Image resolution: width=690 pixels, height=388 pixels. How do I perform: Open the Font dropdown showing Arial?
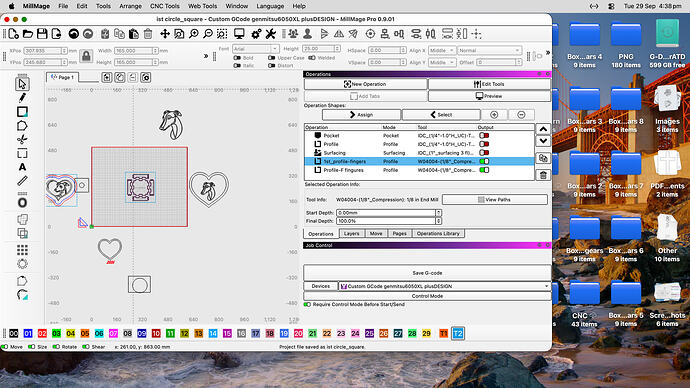coord(255,49)
